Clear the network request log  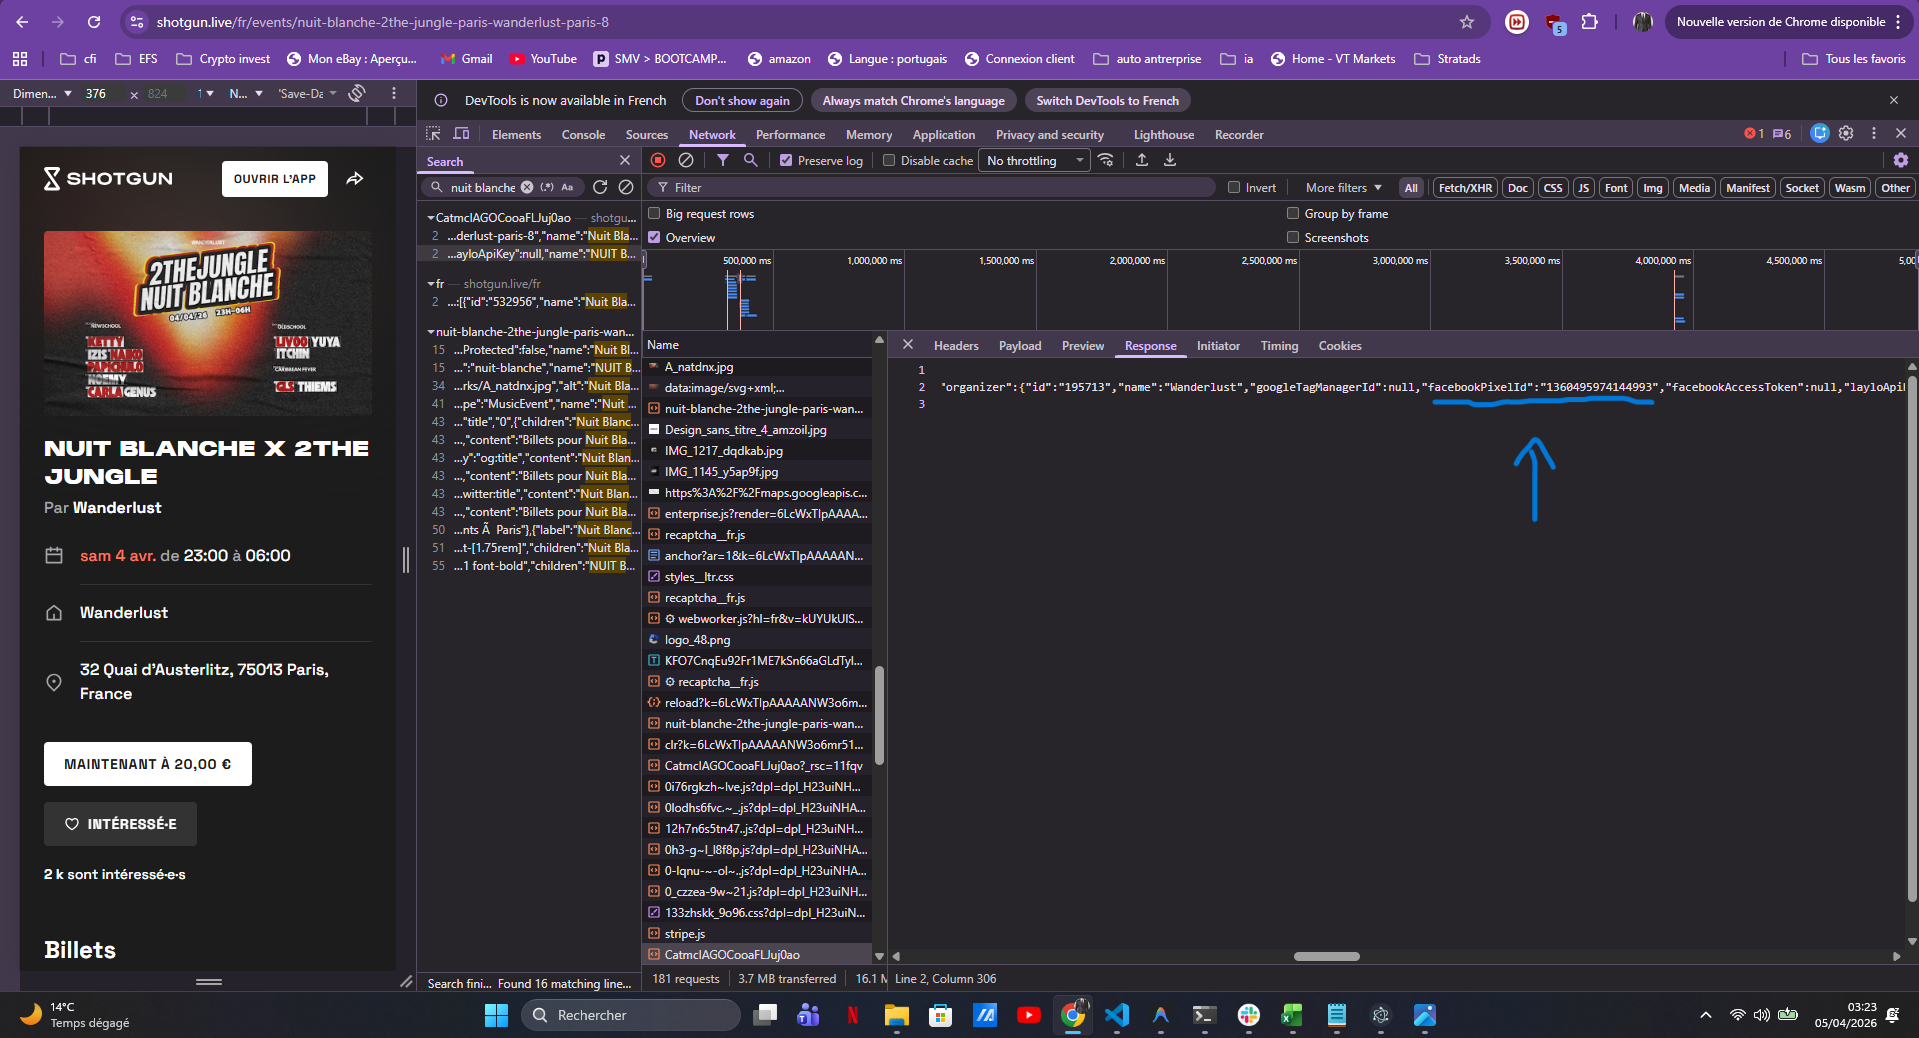[685, 160]
